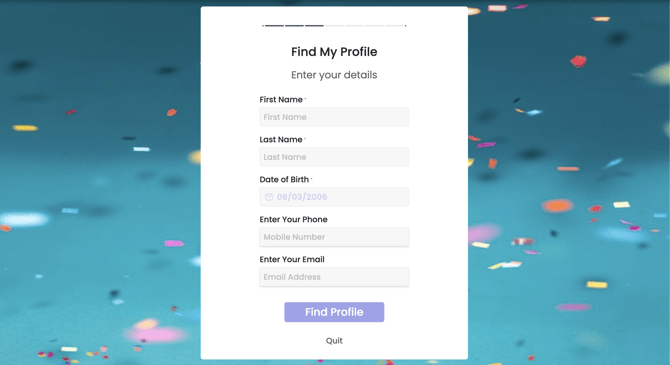Select the last unfilled progress step
The width and height of the screenshot is (670, 365).
coord(394,26)
